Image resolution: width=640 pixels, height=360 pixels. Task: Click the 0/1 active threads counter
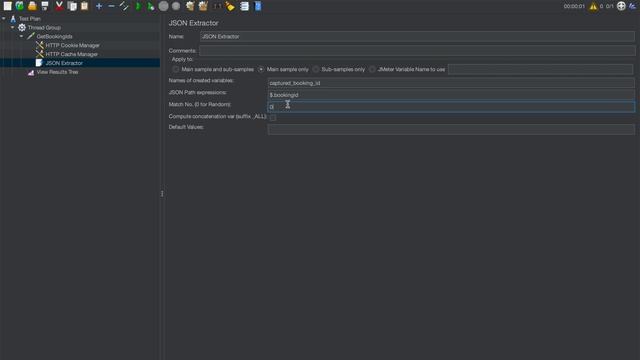609,7
